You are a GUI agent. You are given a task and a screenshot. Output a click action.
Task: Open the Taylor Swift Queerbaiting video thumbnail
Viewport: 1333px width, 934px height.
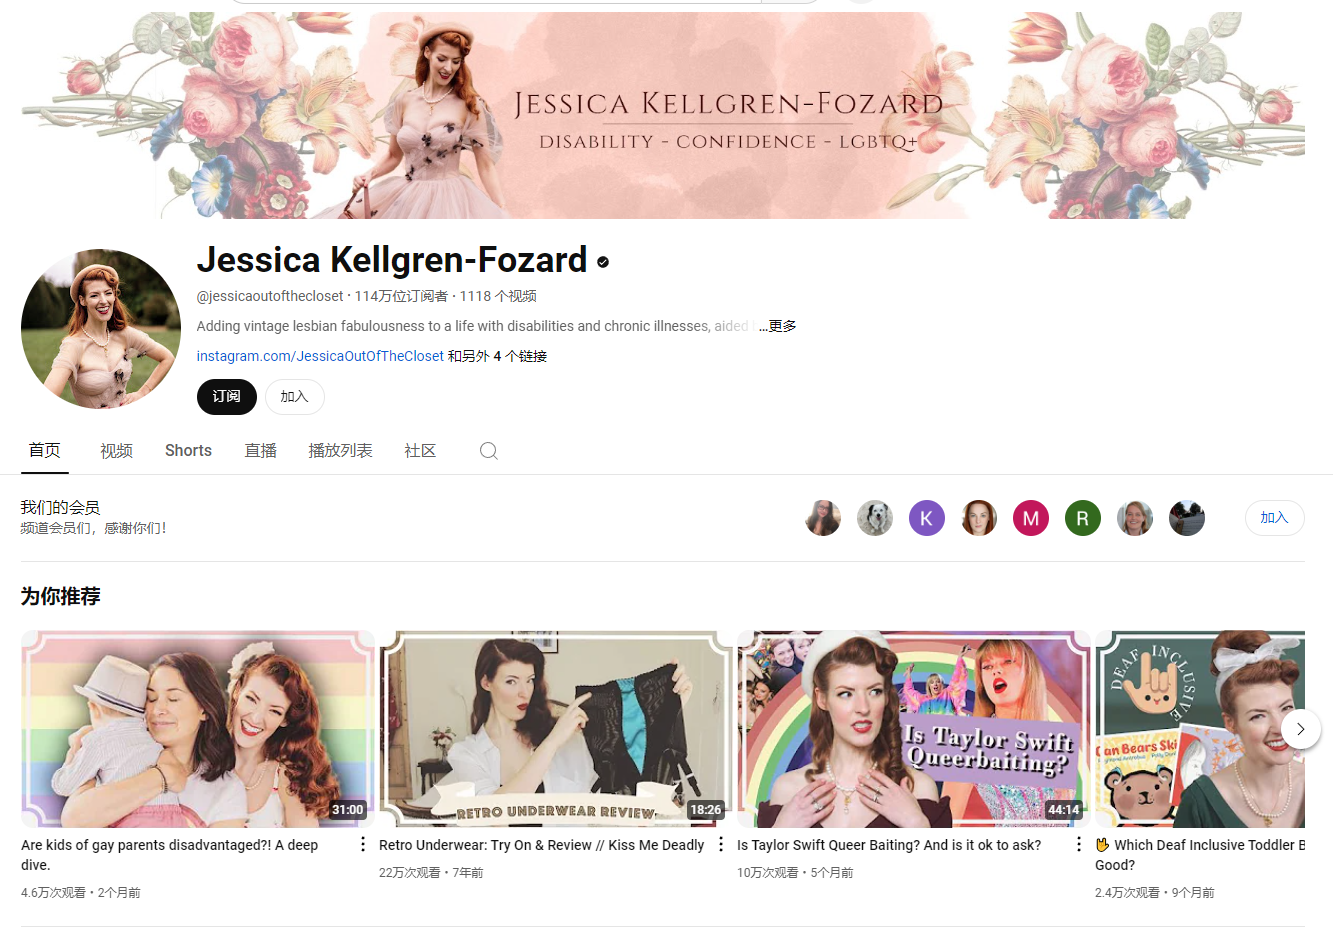(914, 729)
